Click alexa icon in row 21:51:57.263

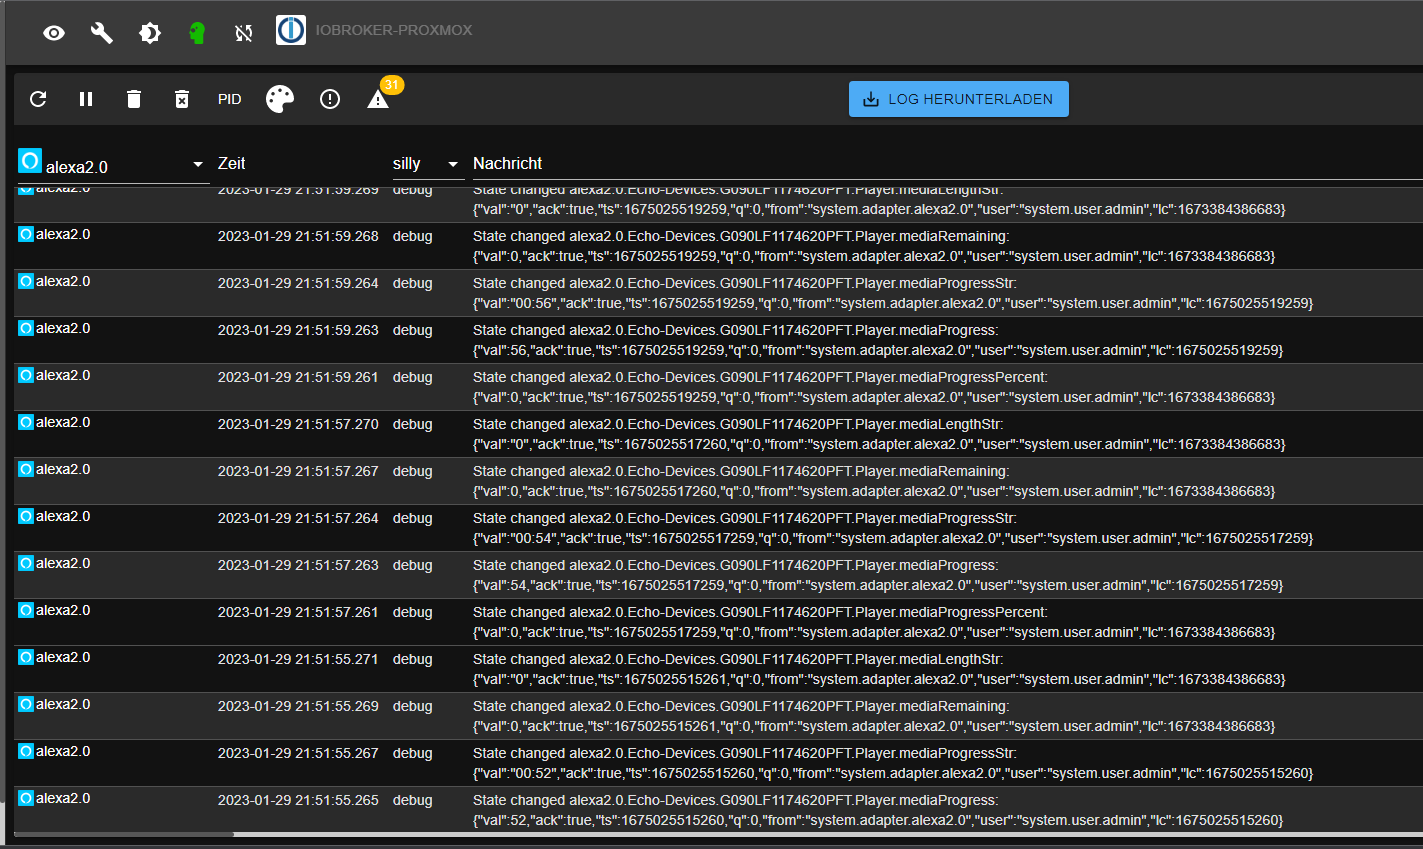pyautogui.click(x=26, y=563)
